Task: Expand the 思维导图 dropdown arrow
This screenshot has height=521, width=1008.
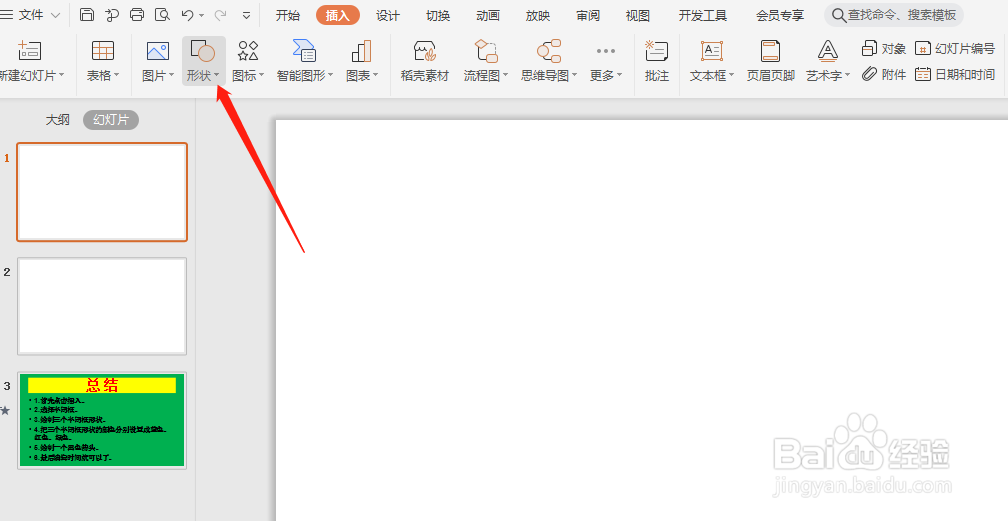Action: click(574, 75)
